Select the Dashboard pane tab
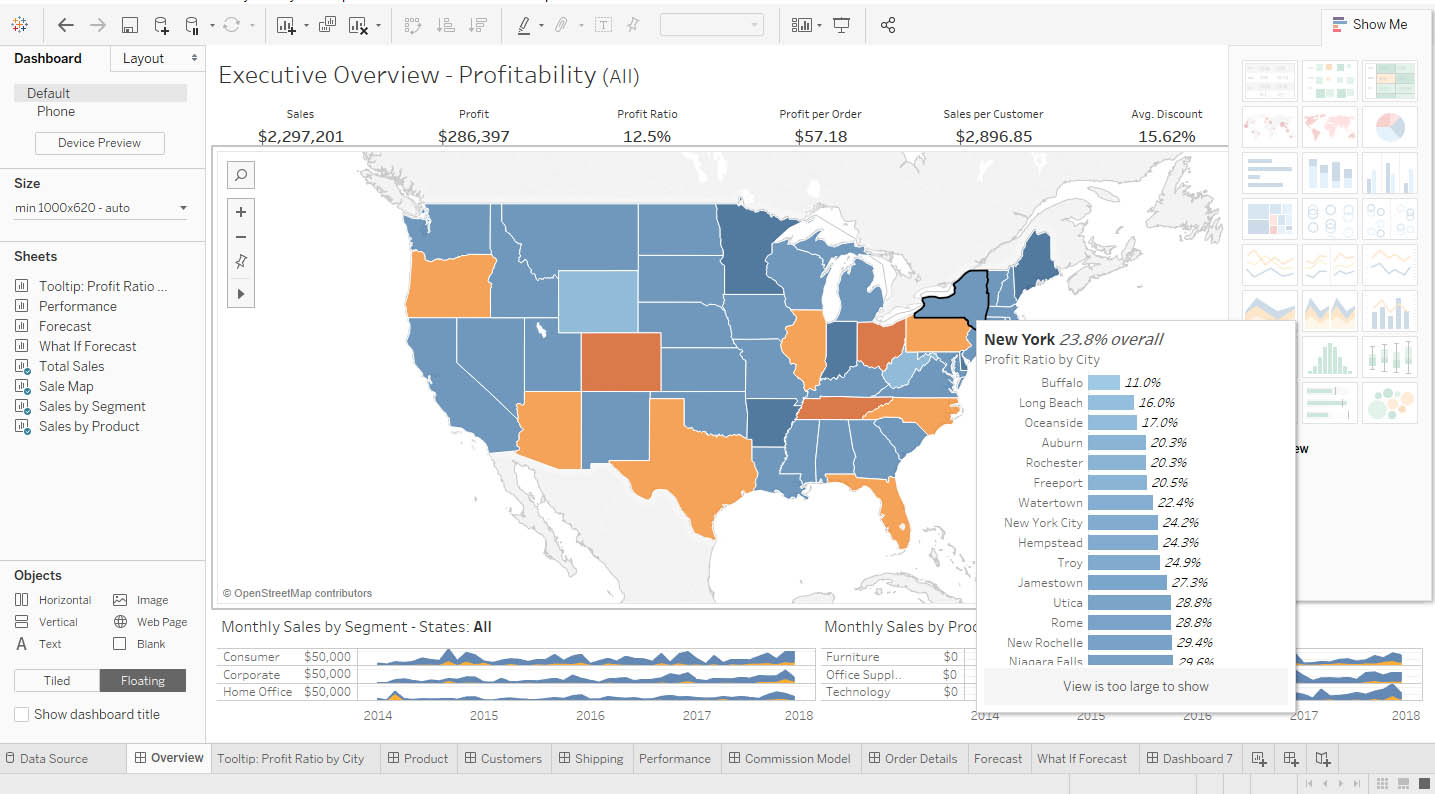1435x794 pixels. pos(48,58)
